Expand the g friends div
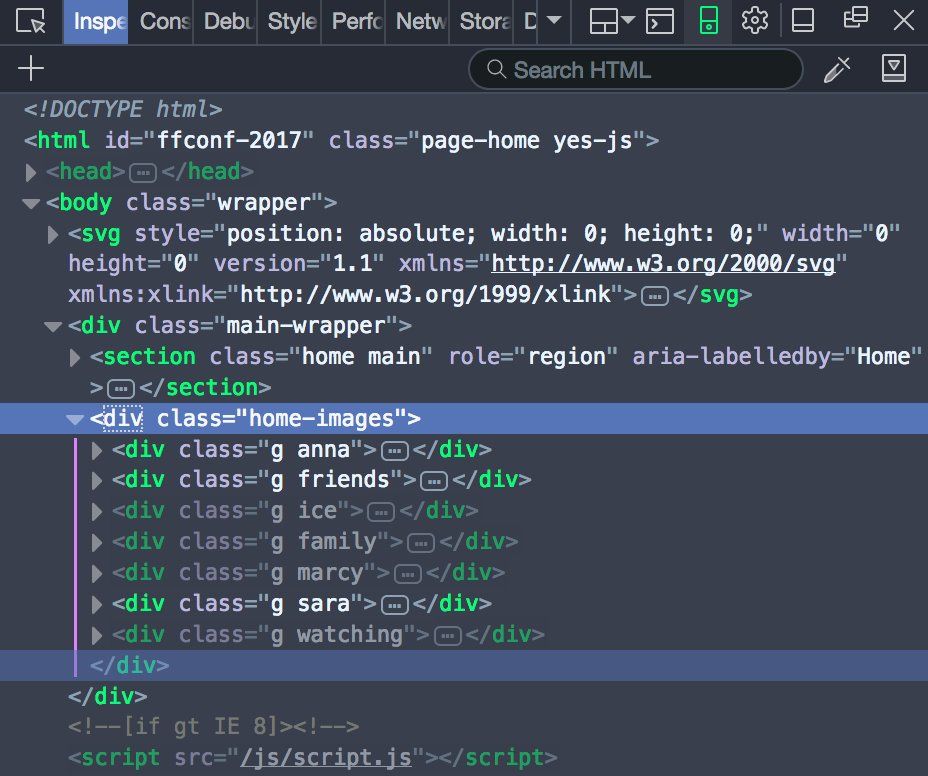Image resolution: width=928 pixels, height=776 pixels. (96, 481)
